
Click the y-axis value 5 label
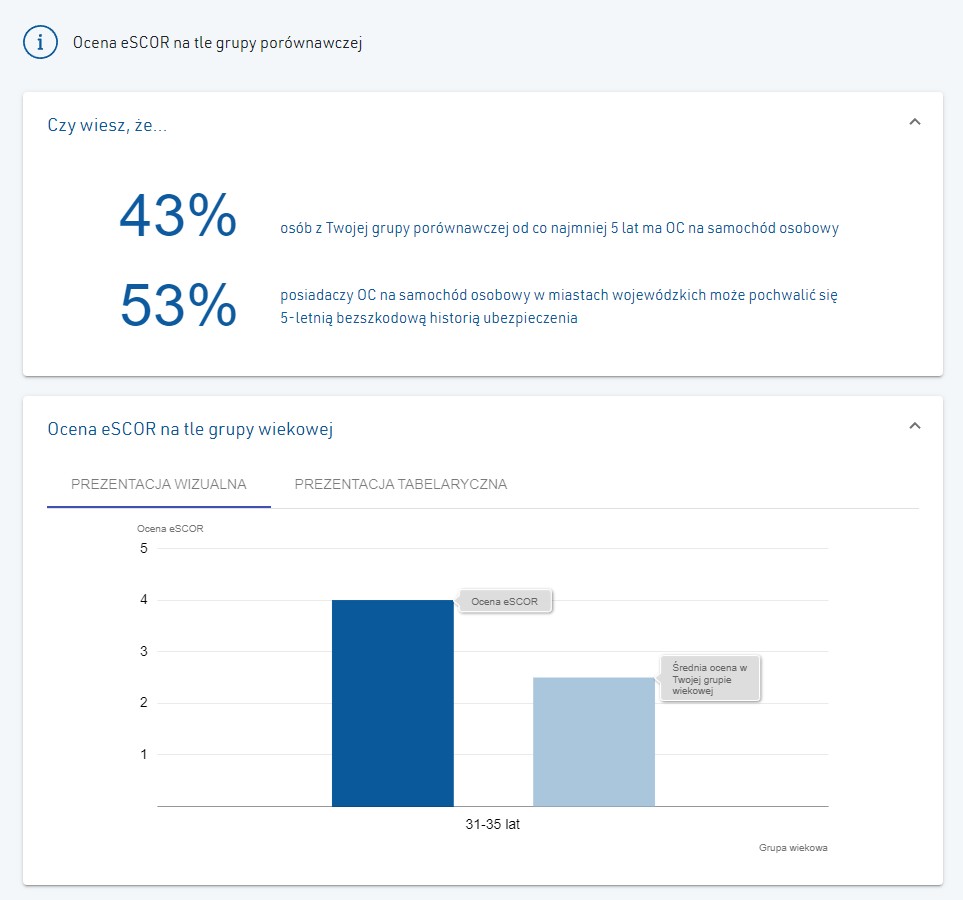(x=144, y=548)
